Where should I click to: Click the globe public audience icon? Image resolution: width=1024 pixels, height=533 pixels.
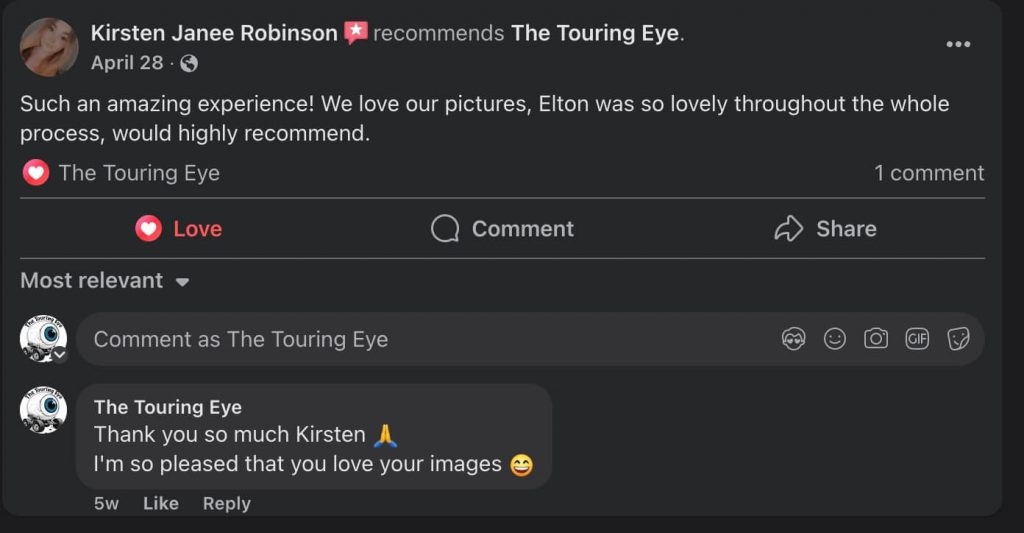189,63
